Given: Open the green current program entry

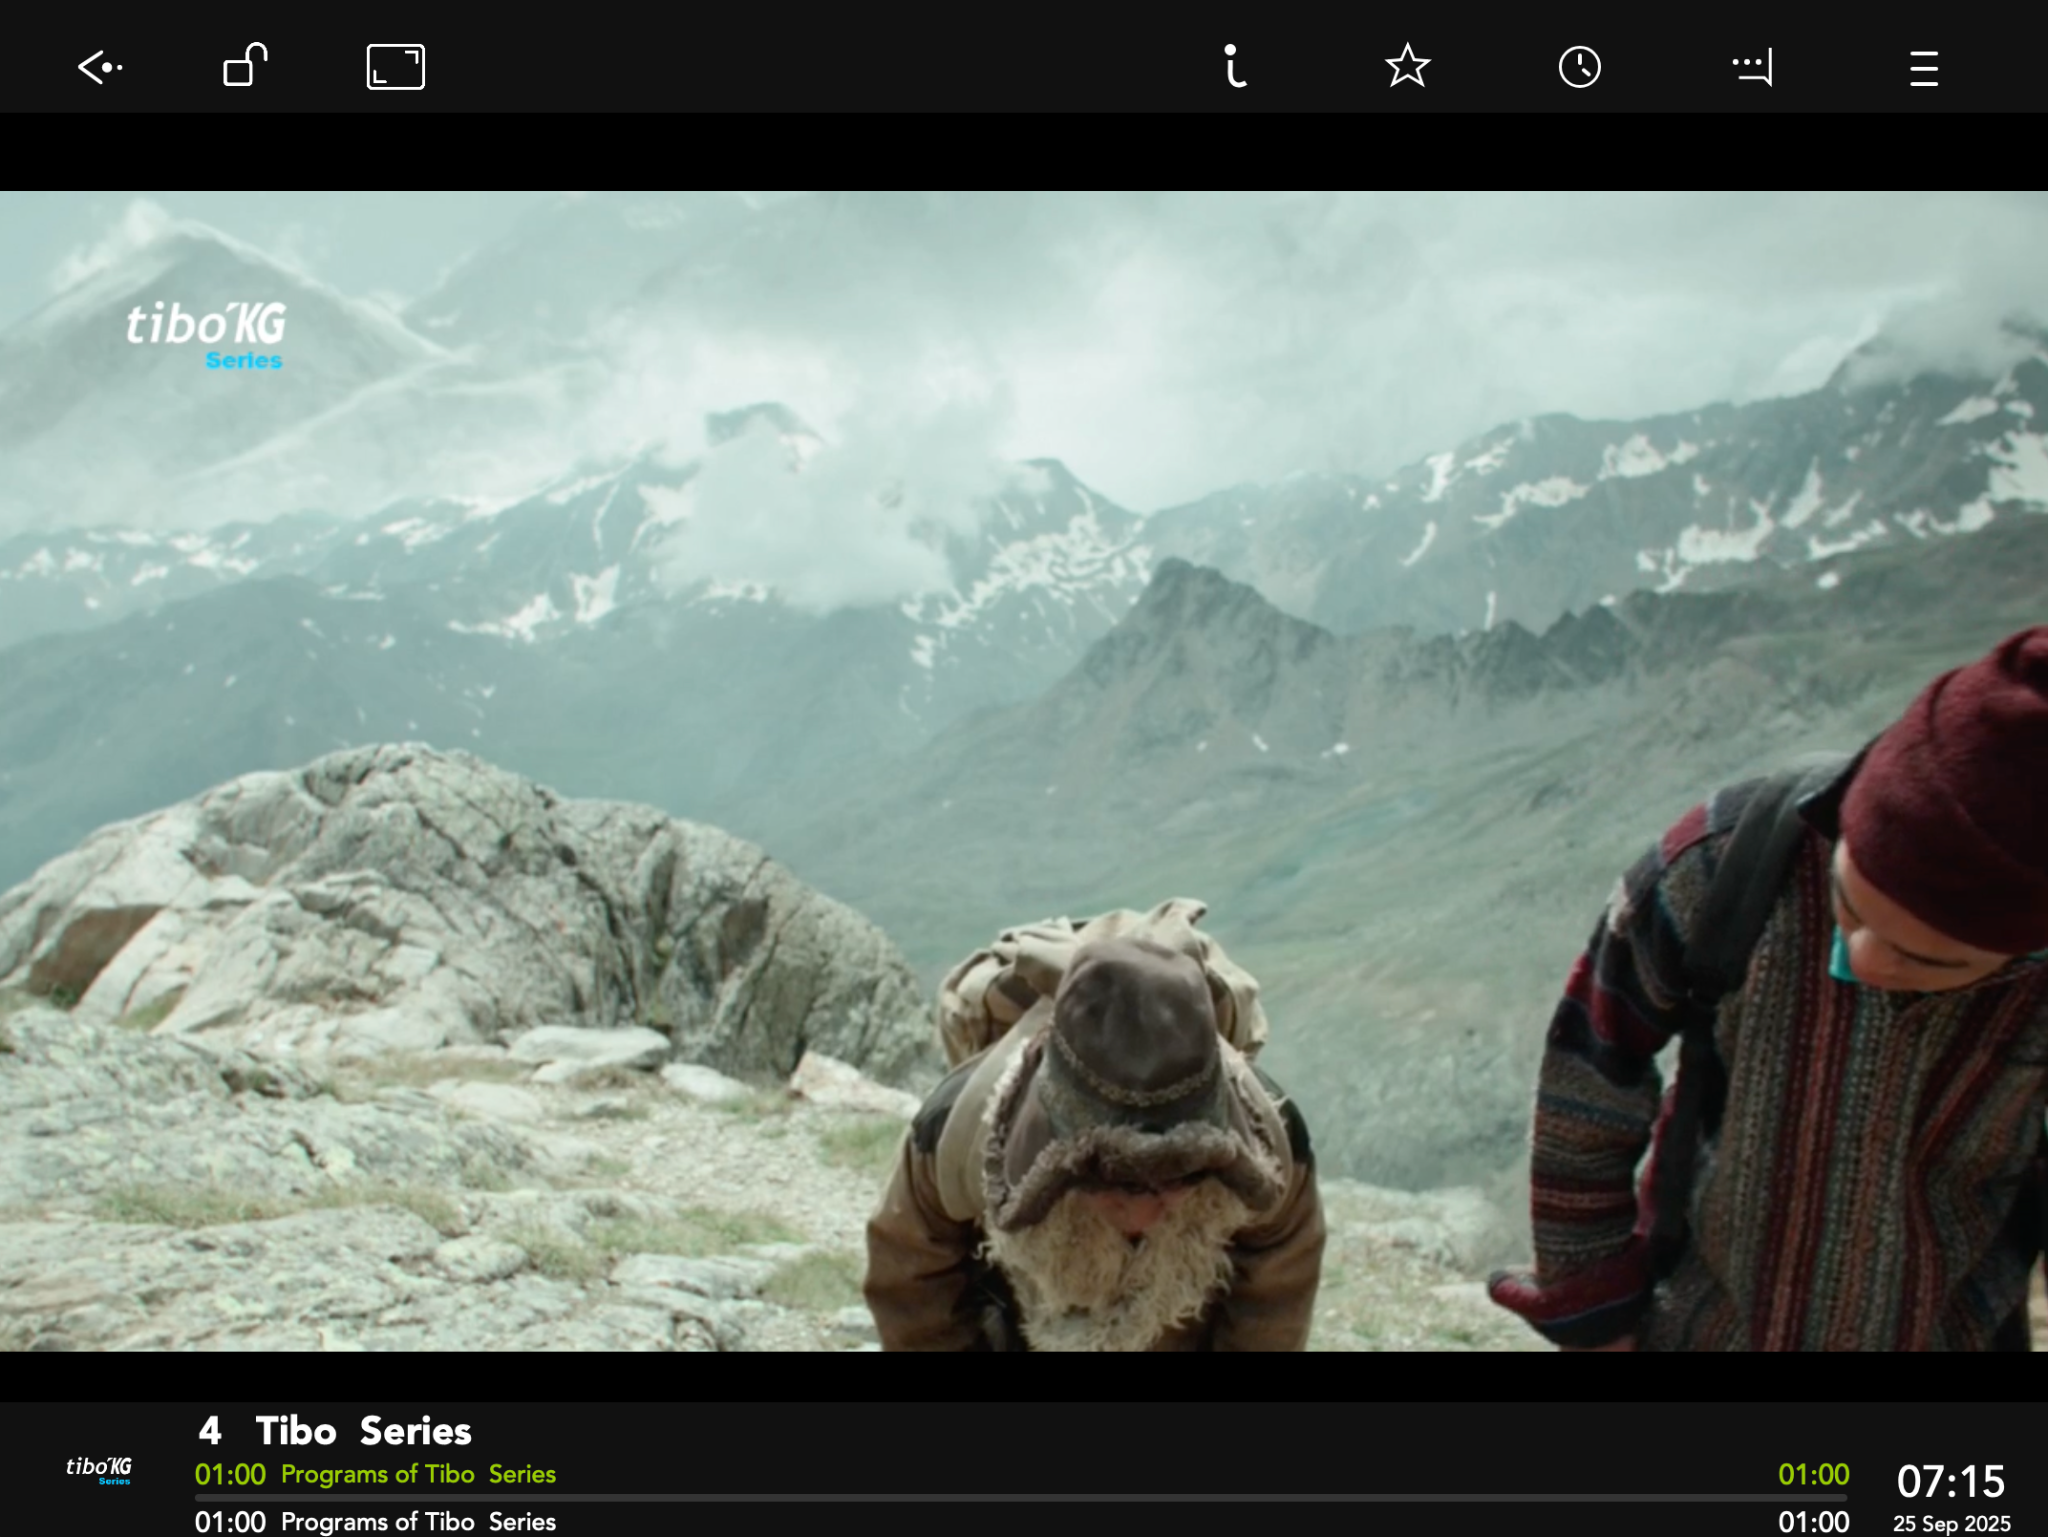Looking at the screenshot, I should [417, 1474].
